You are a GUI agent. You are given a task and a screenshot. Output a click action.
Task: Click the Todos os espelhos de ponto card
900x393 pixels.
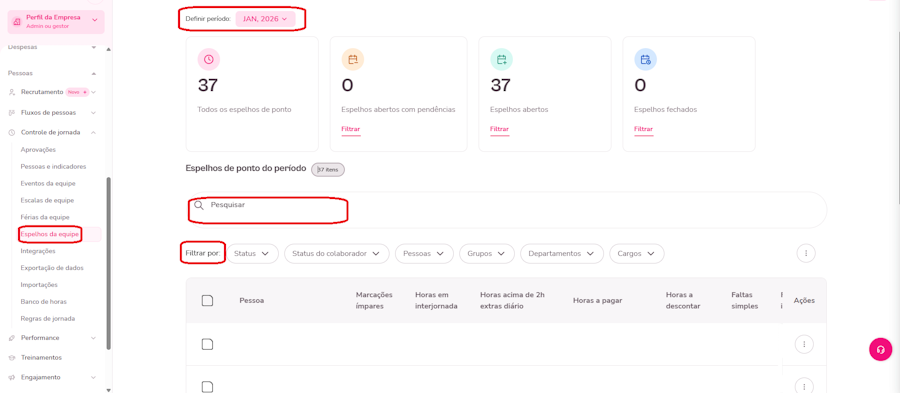(252, 94)
